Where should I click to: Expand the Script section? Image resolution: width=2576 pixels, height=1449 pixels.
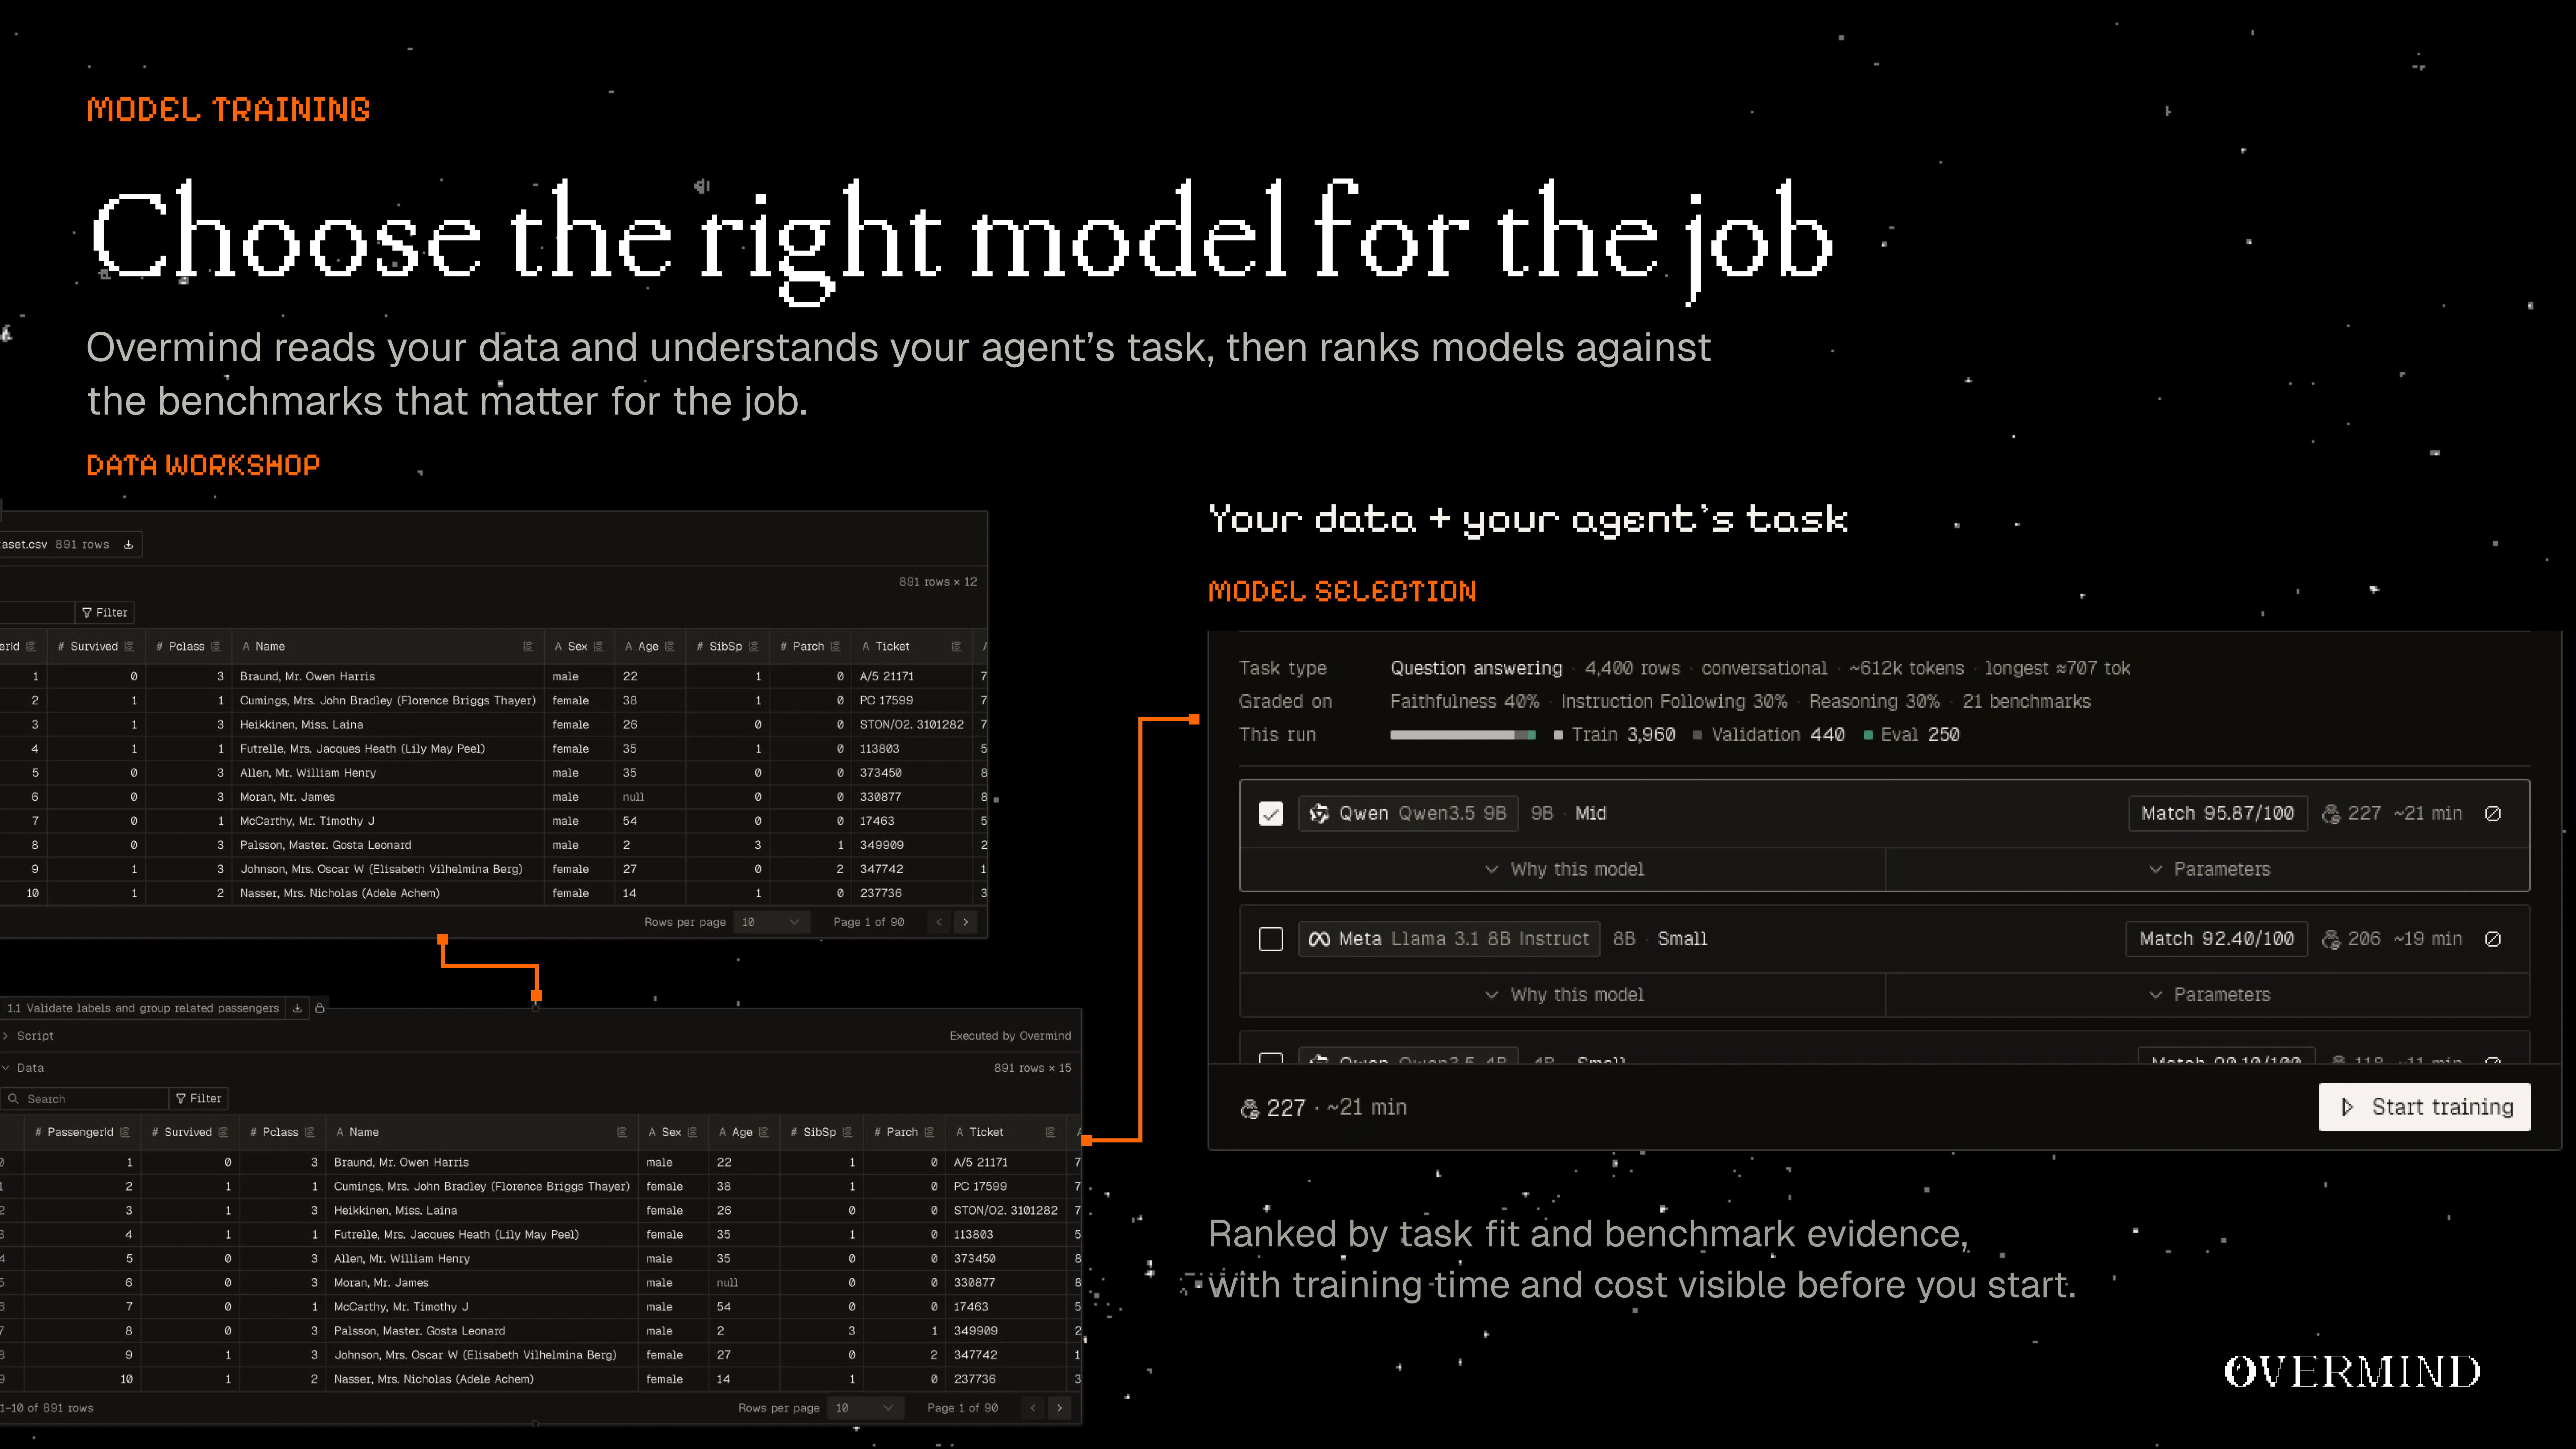28,1036
